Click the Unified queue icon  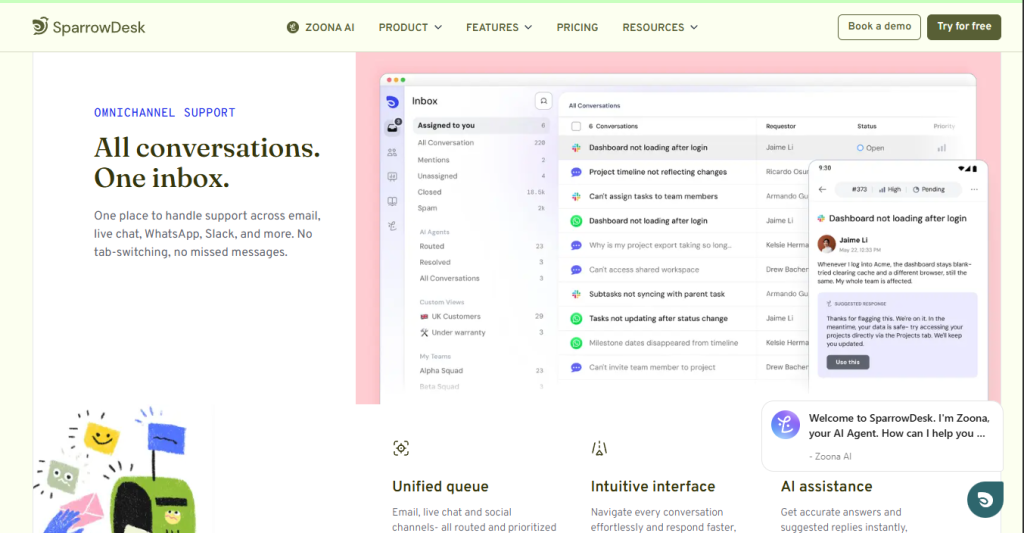click(401, 448)
